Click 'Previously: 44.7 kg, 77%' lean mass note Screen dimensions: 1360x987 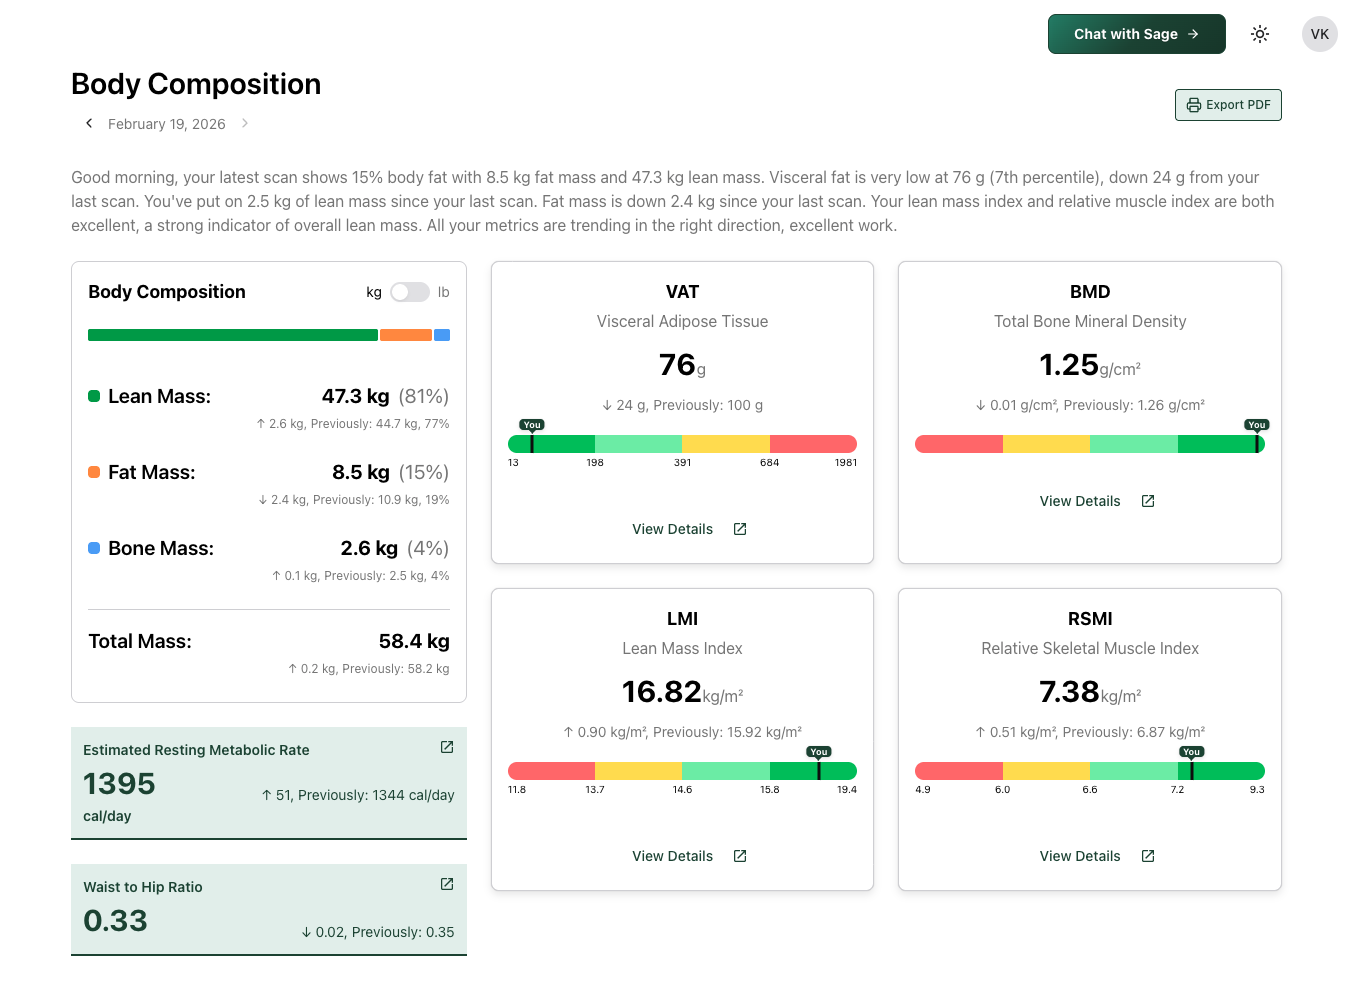[380, 424]
